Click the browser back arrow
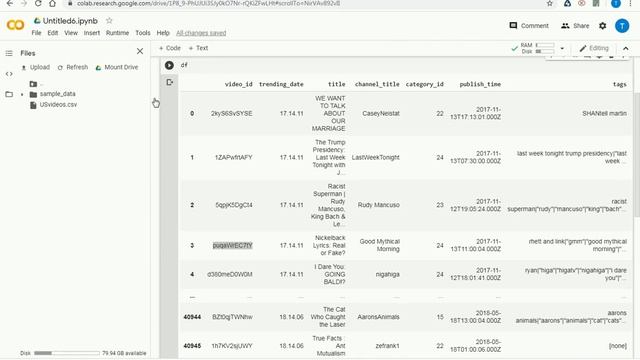 tap(9, 3)
